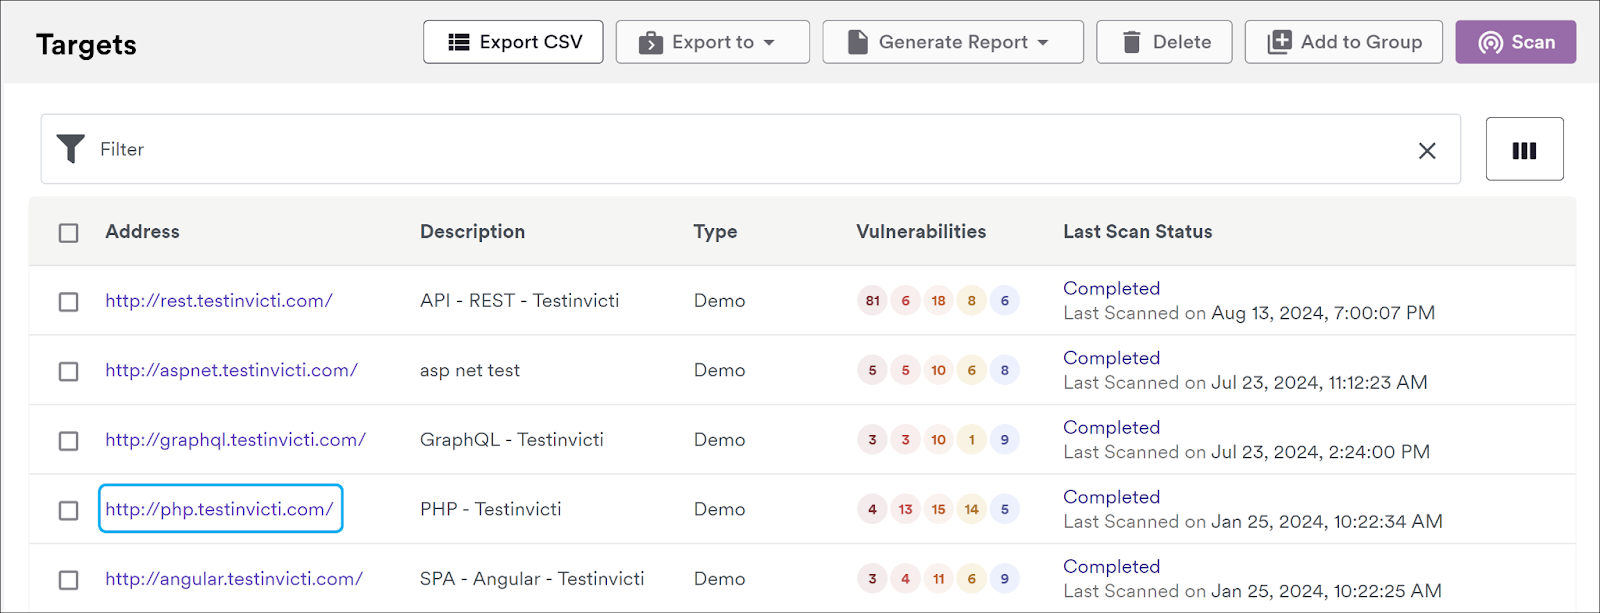Click badge 18 in rest.testinvicti.com row
The height and width of the screenshot is (613, 1600).
click(x=938, y=300)
